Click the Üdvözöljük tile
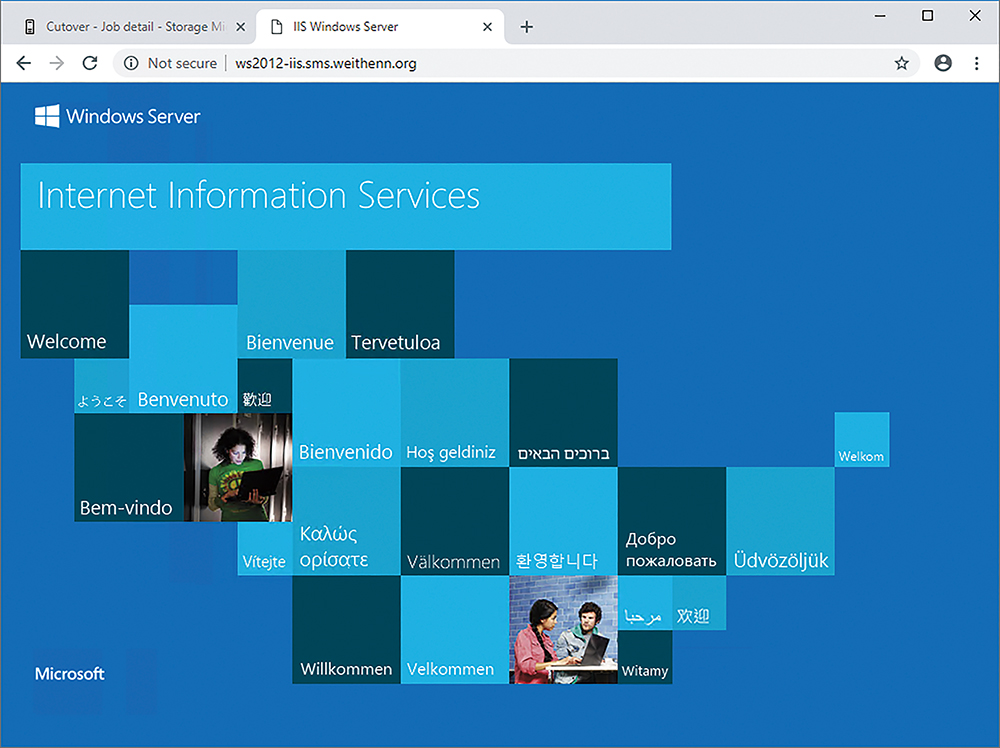The image size is (1000, 748). click(x=780, y=521)
